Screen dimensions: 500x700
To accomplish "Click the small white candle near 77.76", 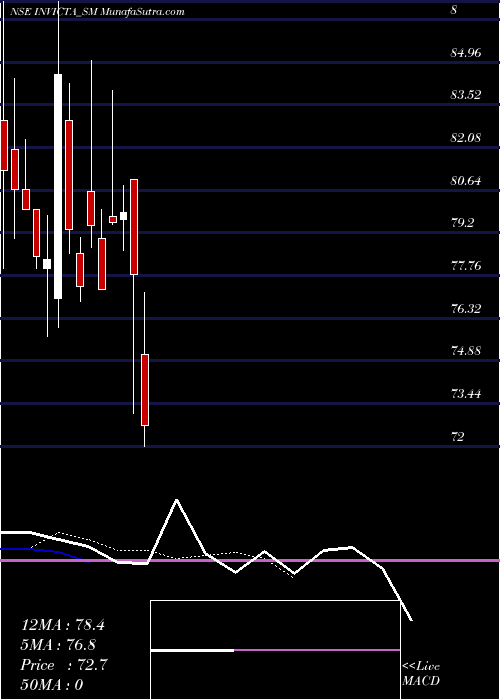I will 47,264.
